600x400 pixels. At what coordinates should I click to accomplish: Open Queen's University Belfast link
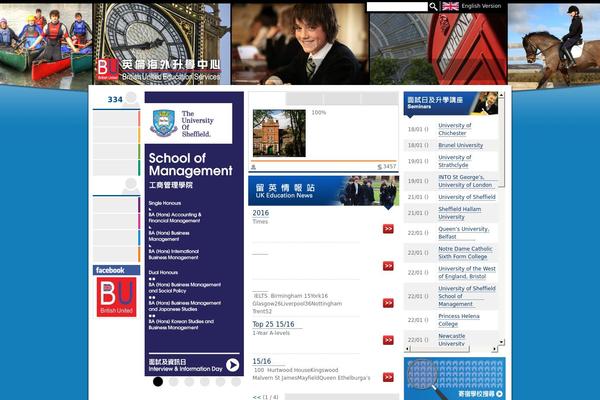(463, 233)
